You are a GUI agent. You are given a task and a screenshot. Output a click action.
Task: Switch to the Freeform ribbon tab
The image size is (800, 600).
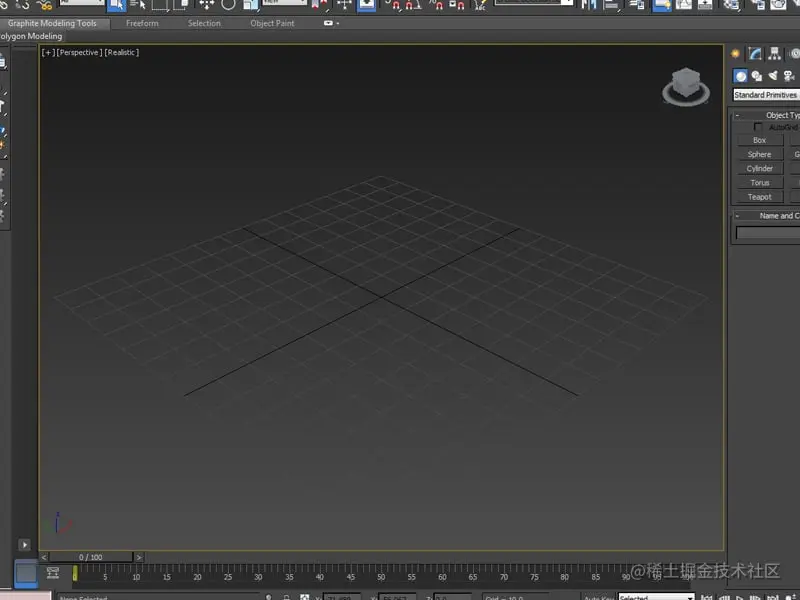tap(142, 23)
